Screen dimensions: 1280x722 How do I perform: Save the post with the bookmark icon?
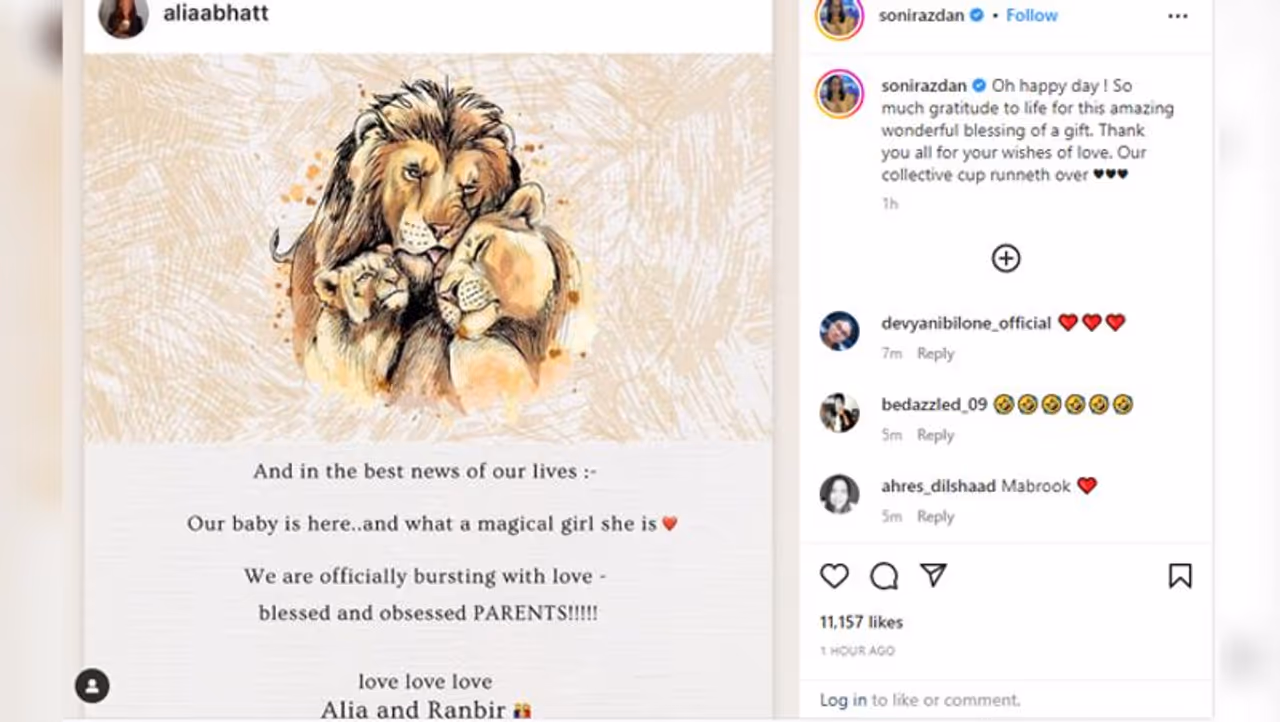(1180, 576)
